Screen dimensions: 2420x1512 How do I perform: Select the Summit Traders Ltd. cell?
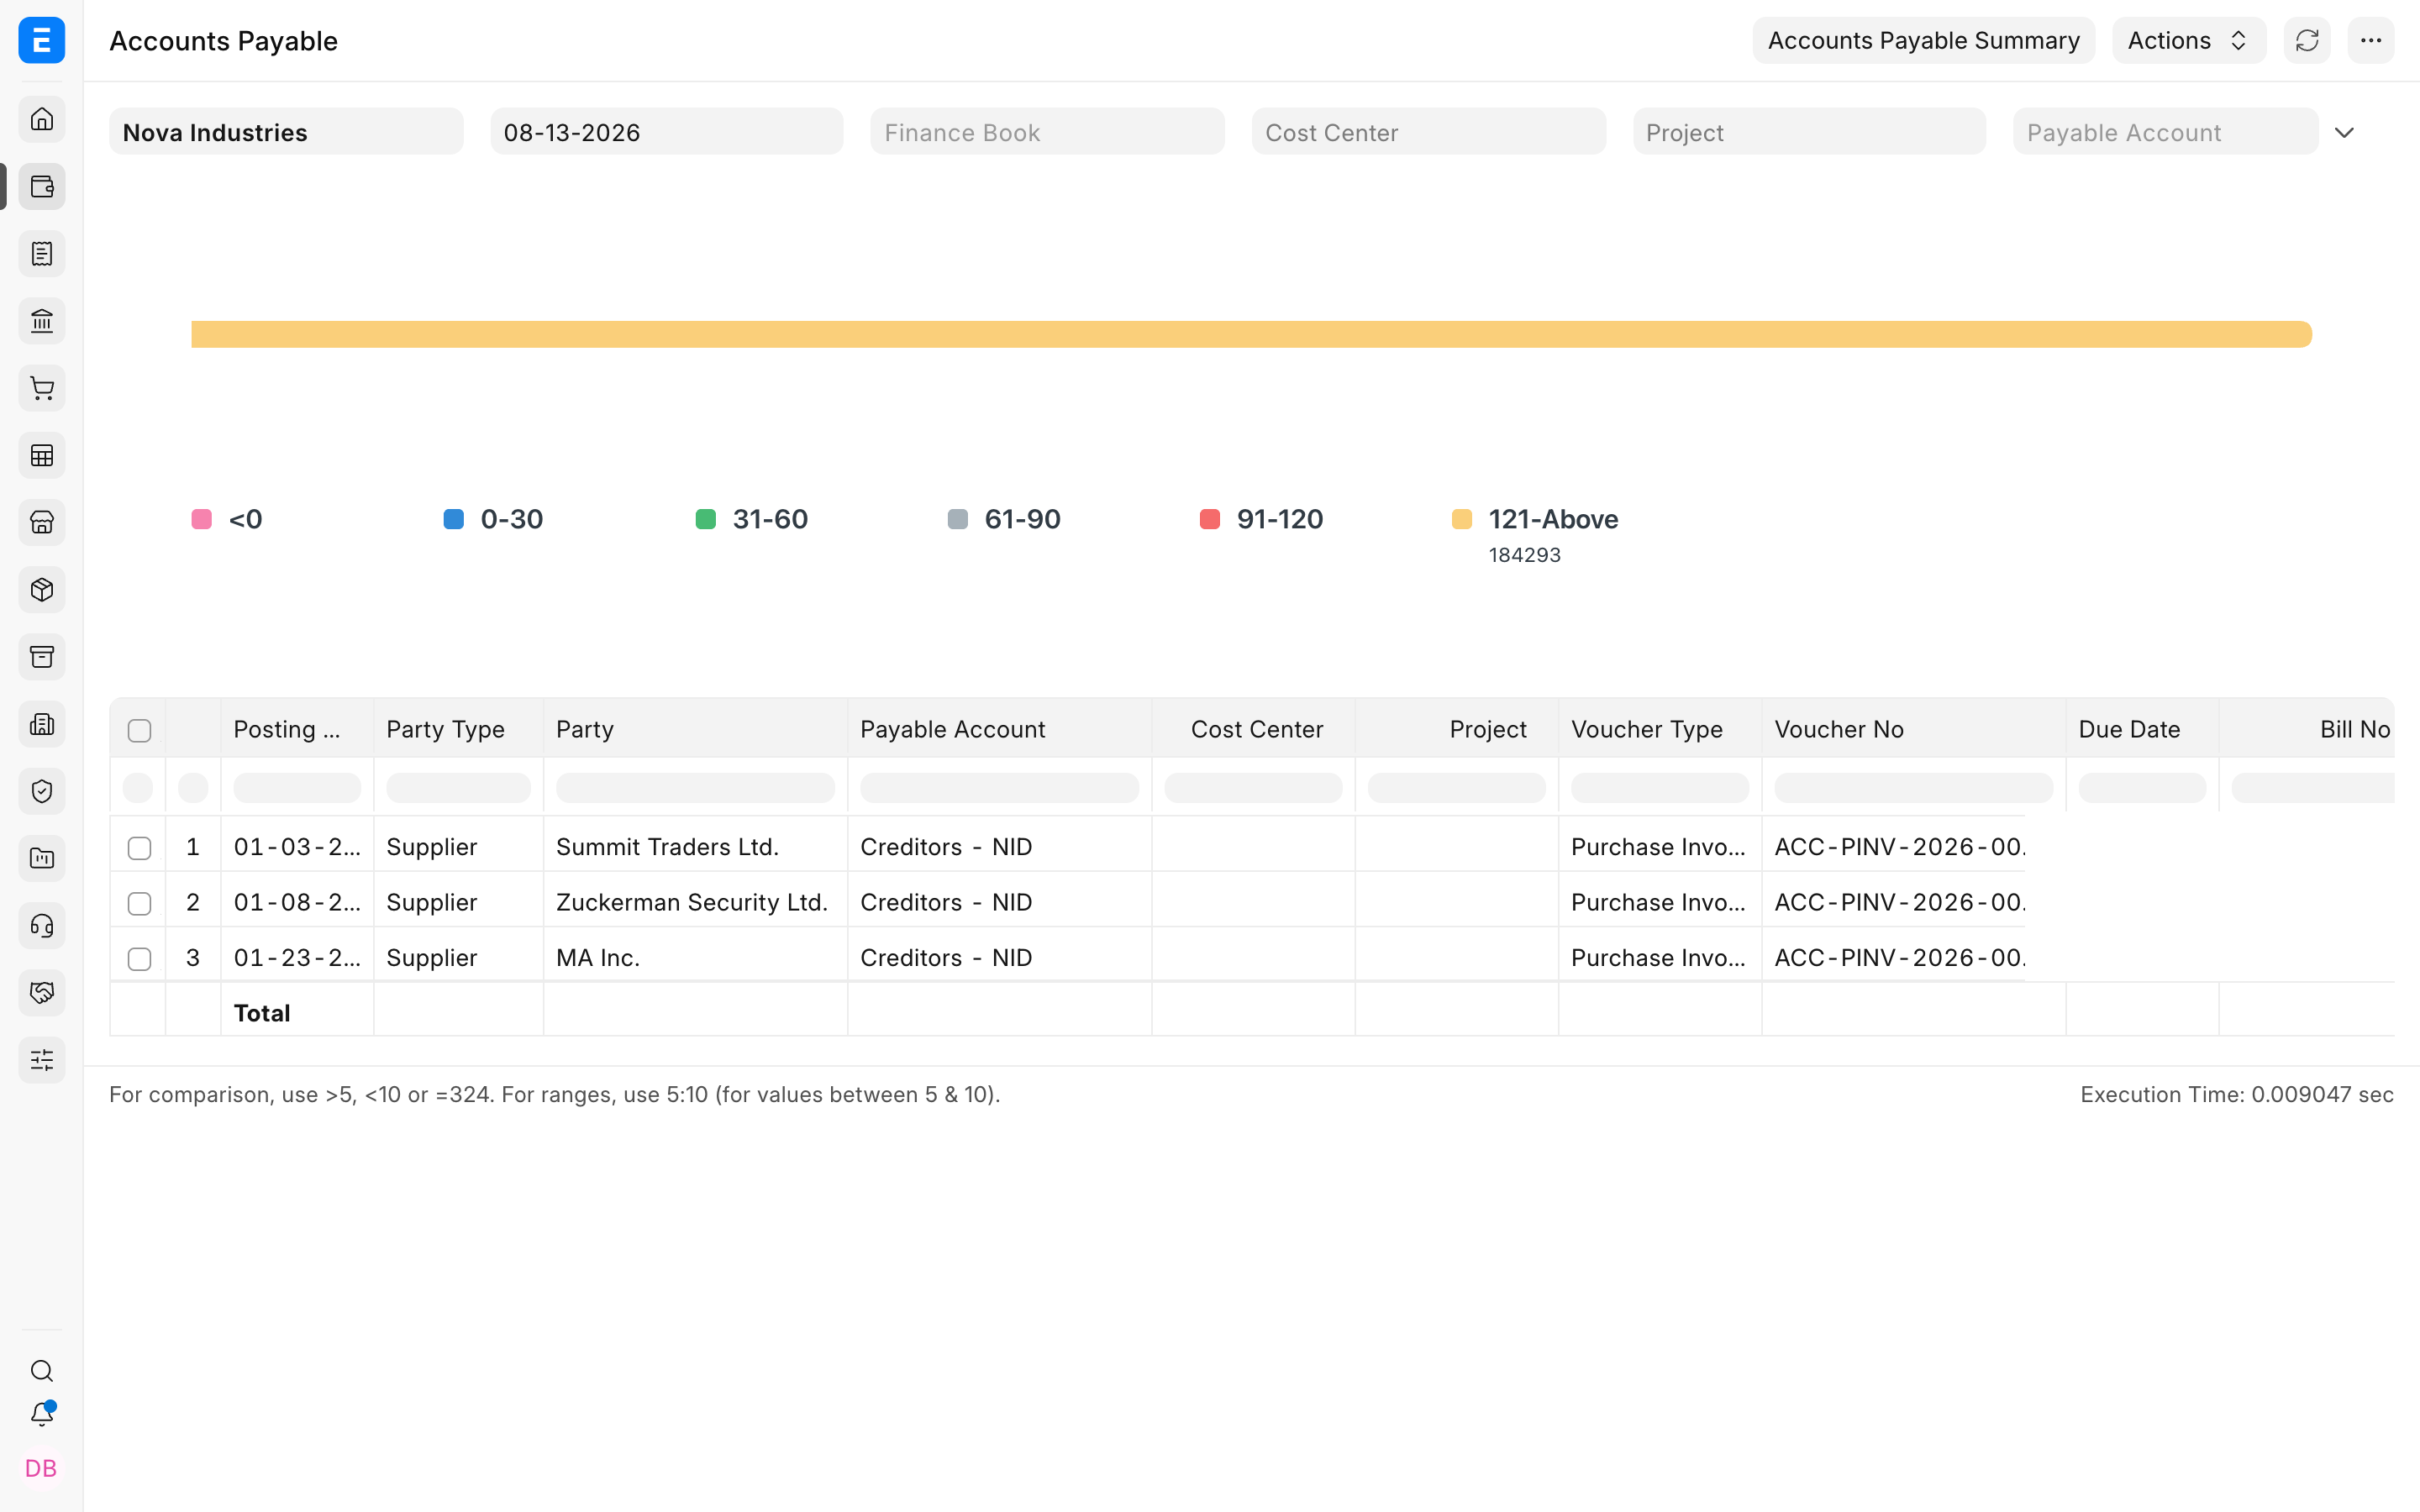coord(695,847)
